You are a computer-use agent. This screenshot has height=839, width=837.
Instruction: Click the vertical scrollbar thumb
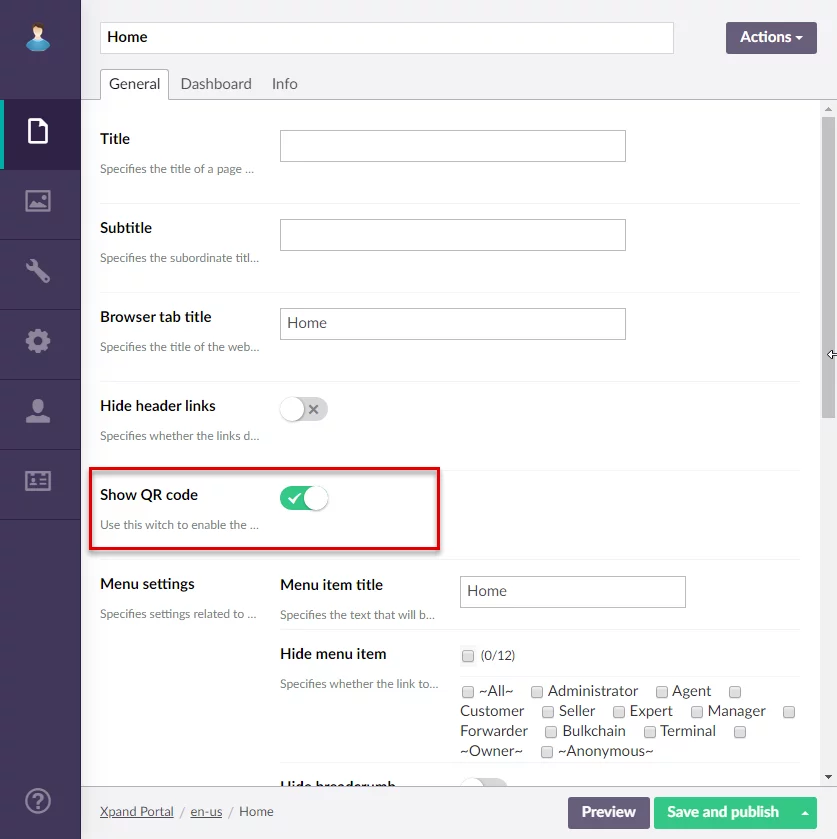pos(828,260)
